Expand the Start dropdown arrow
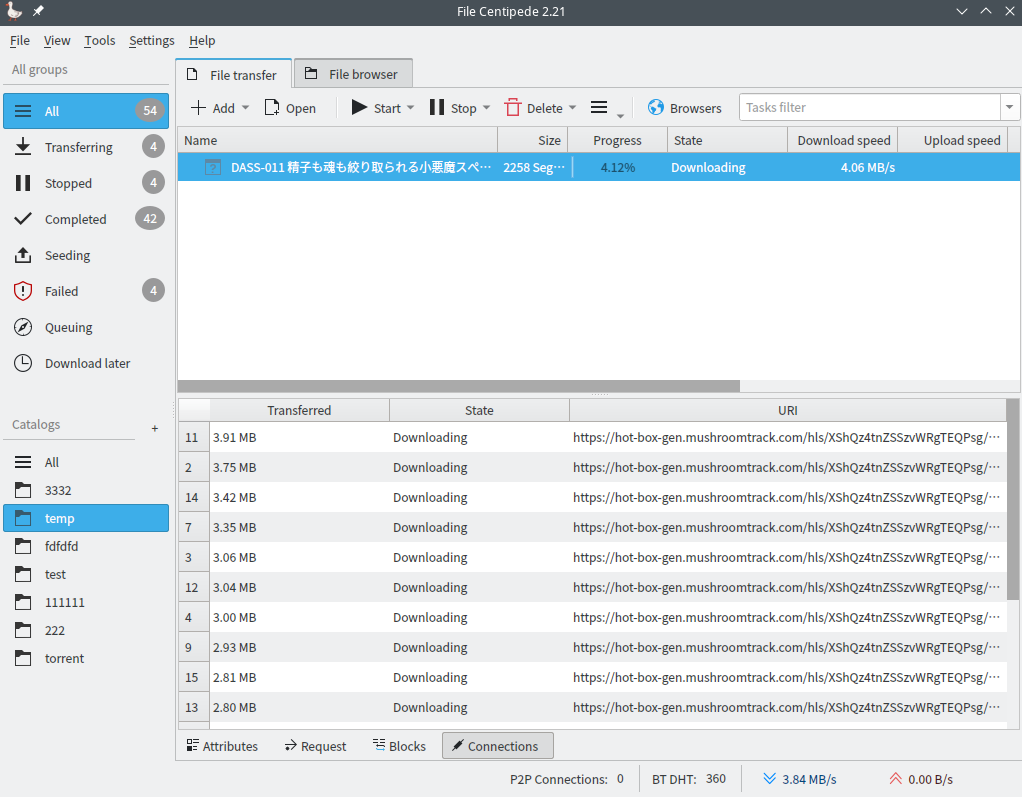Screen dimensions: 1022x797 [x=411, y=108]
